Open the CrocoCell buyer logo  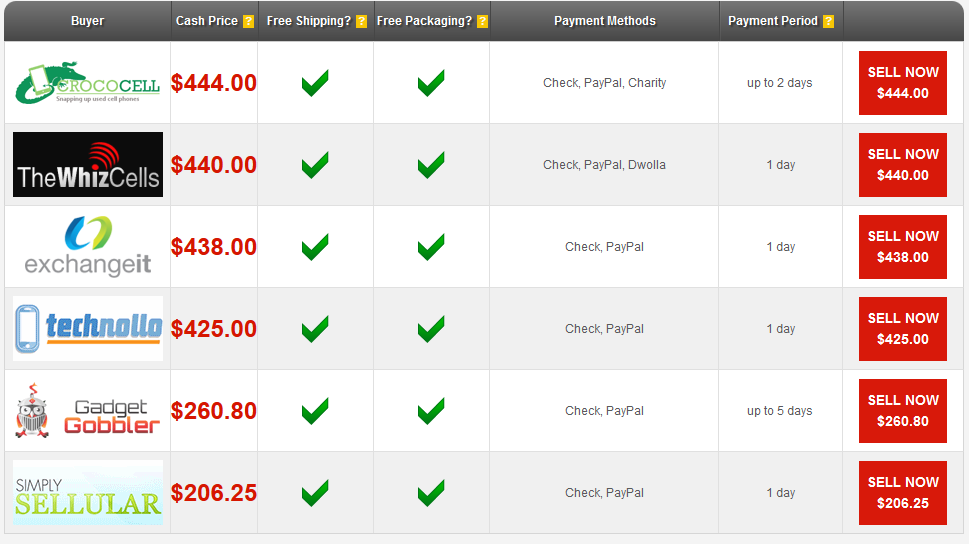(88, 83)
